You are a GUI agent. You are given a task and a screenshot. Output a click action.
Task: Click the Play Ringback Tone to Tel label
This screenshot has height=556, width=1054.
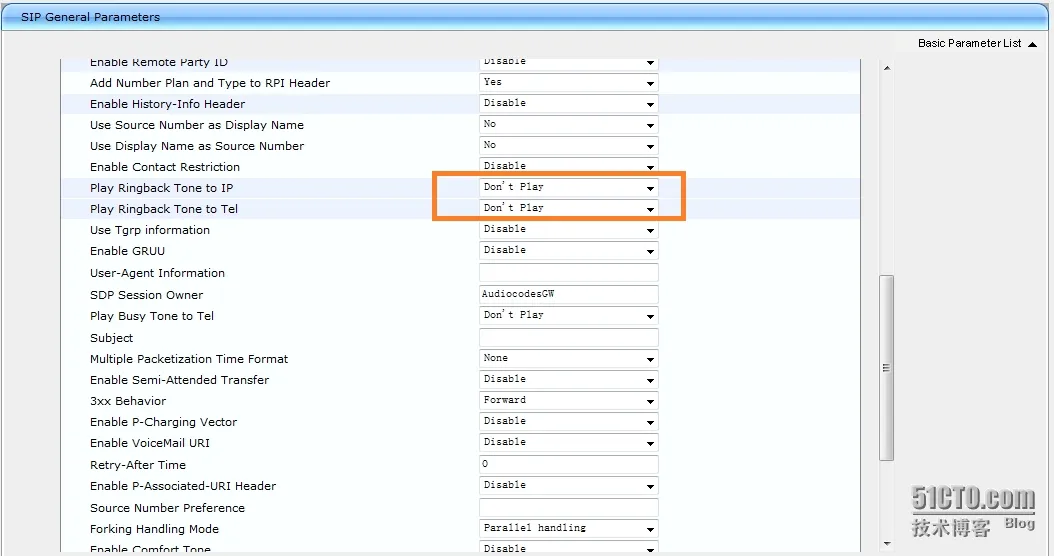[x=163, y=209]
